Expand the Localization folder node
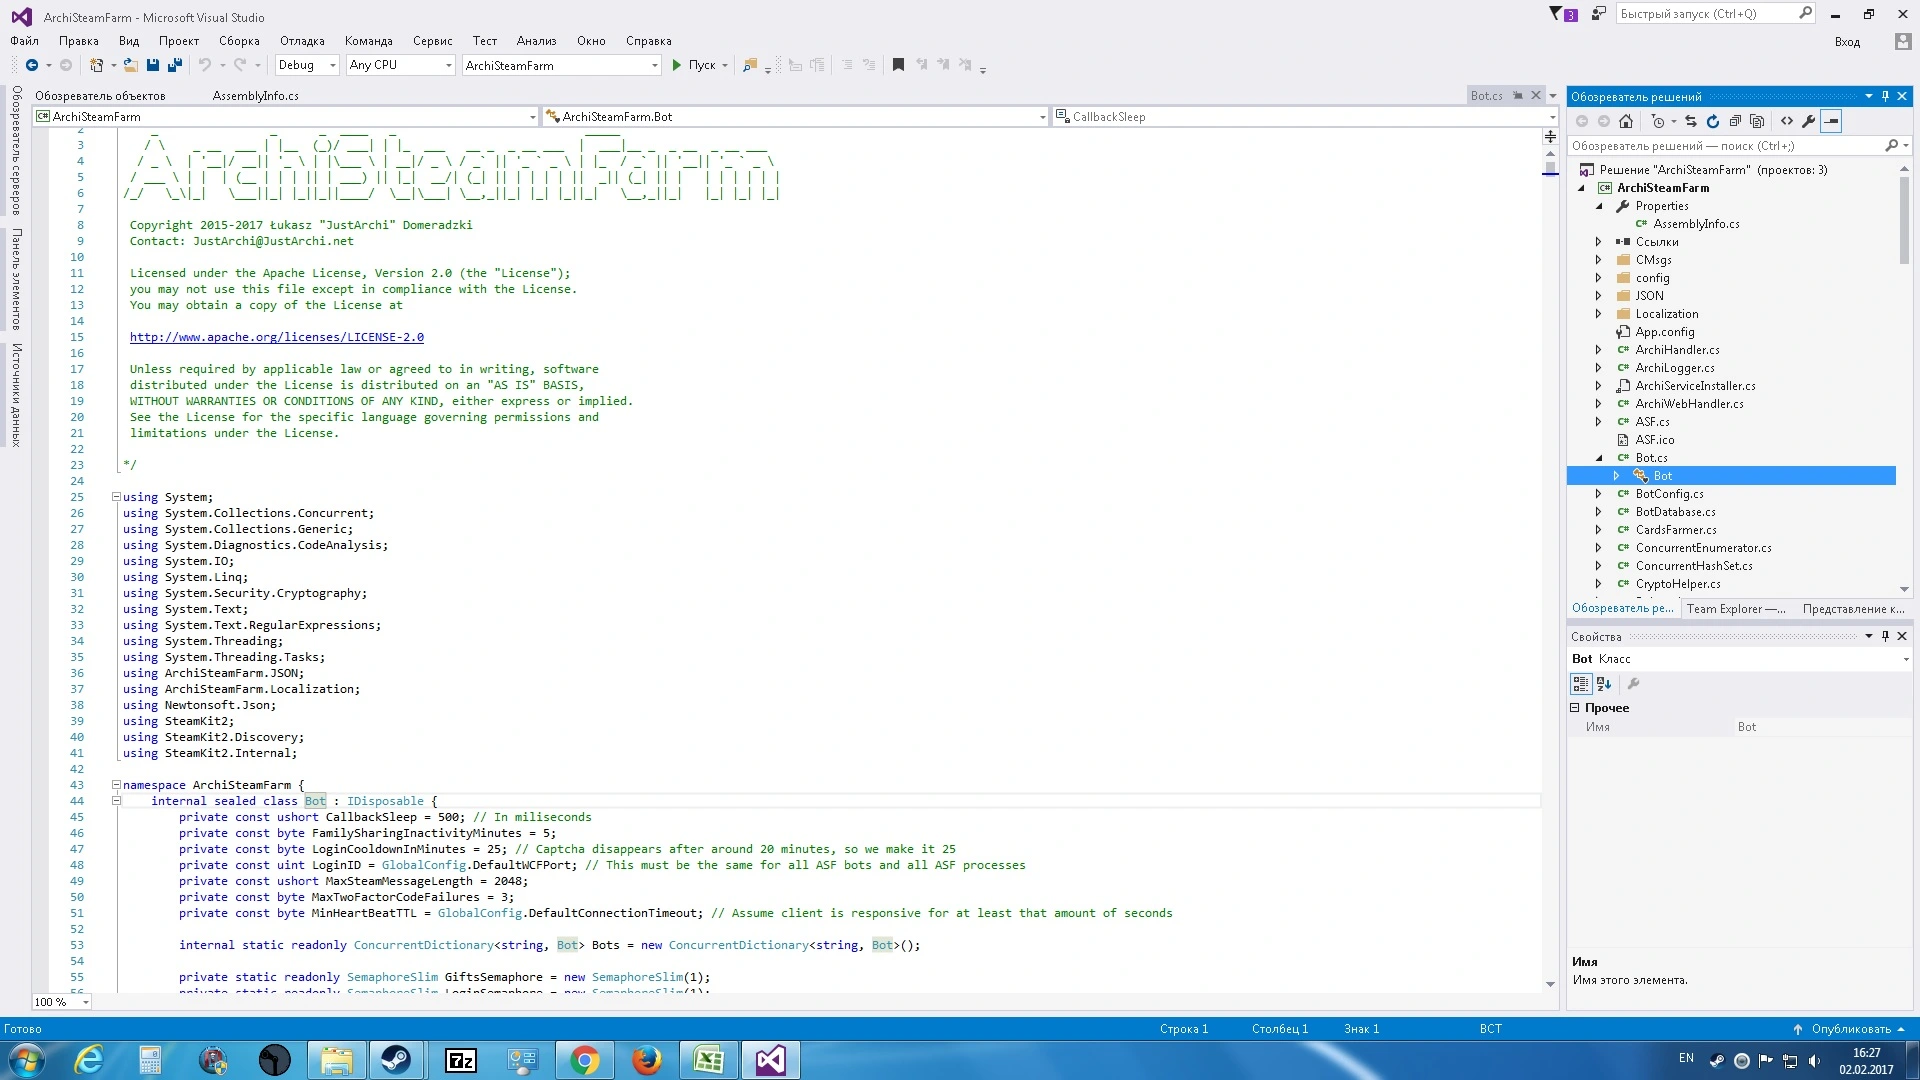Screen dimensions: 1920x1080 click(x=1598, y=314)
